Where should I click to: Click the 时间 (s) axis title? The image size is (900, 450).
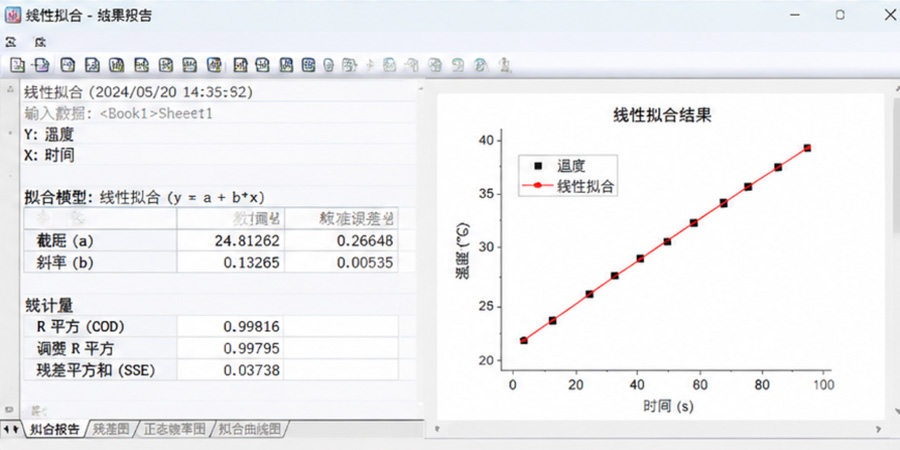(668, 406)
